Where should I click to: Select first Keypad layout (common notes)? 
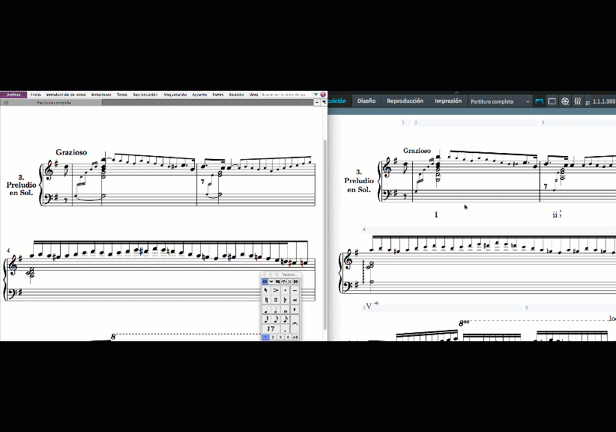[x=265, y=282]
